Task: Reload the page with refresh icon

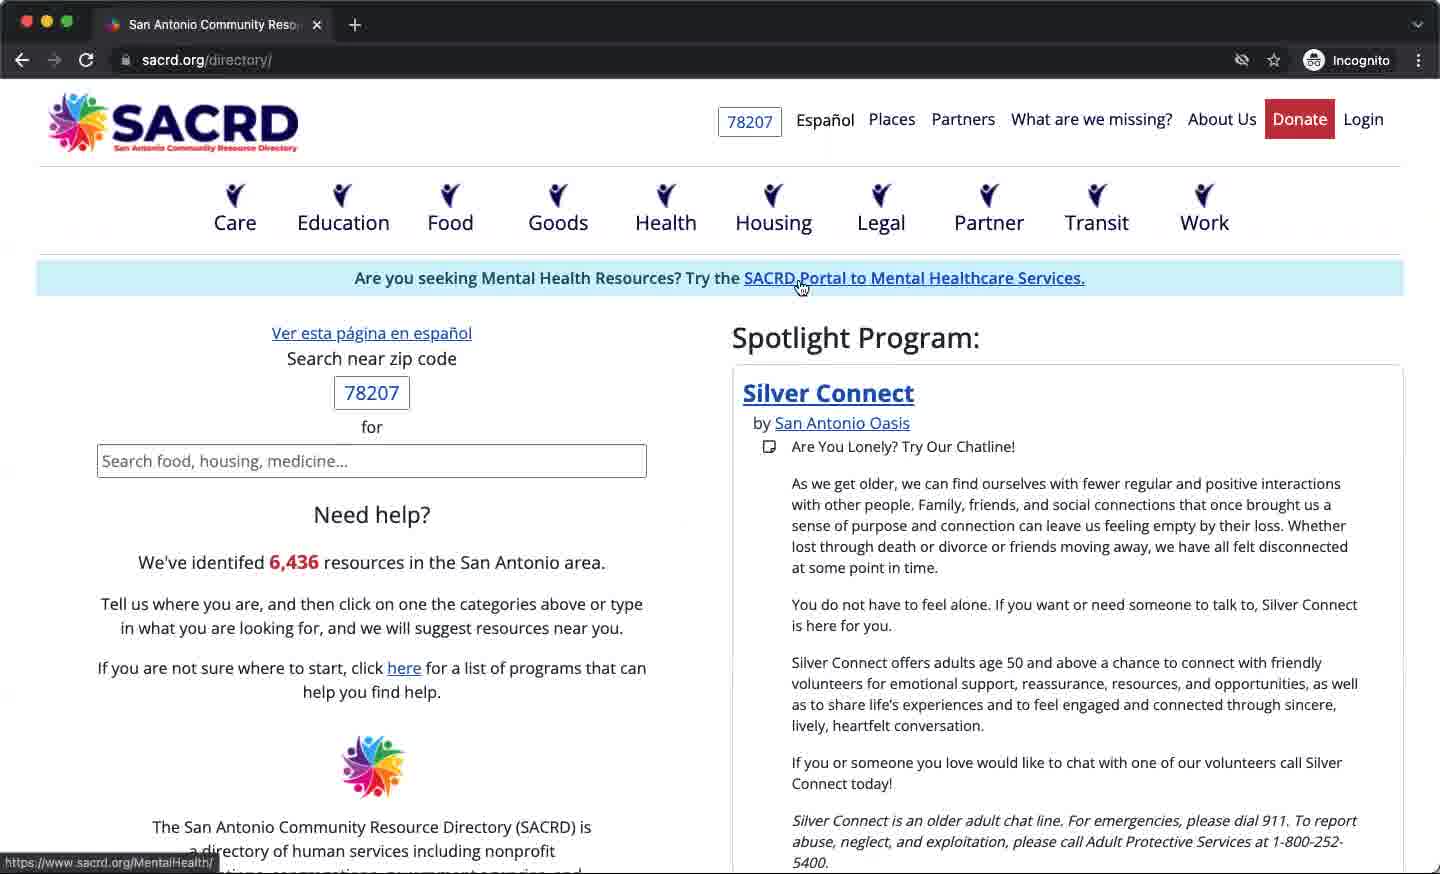Action: point(86,60)
